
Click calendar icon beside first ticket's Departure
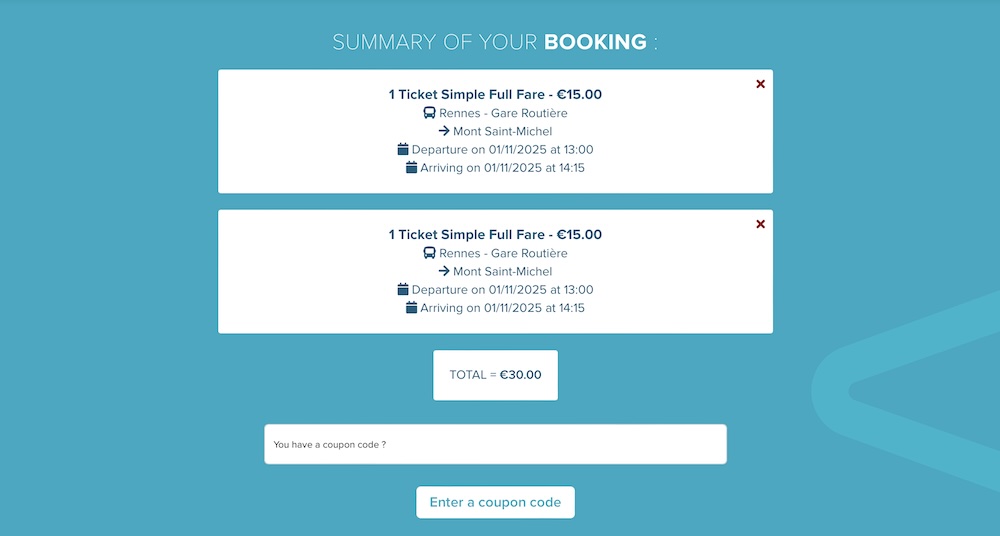tap(402, 149)
